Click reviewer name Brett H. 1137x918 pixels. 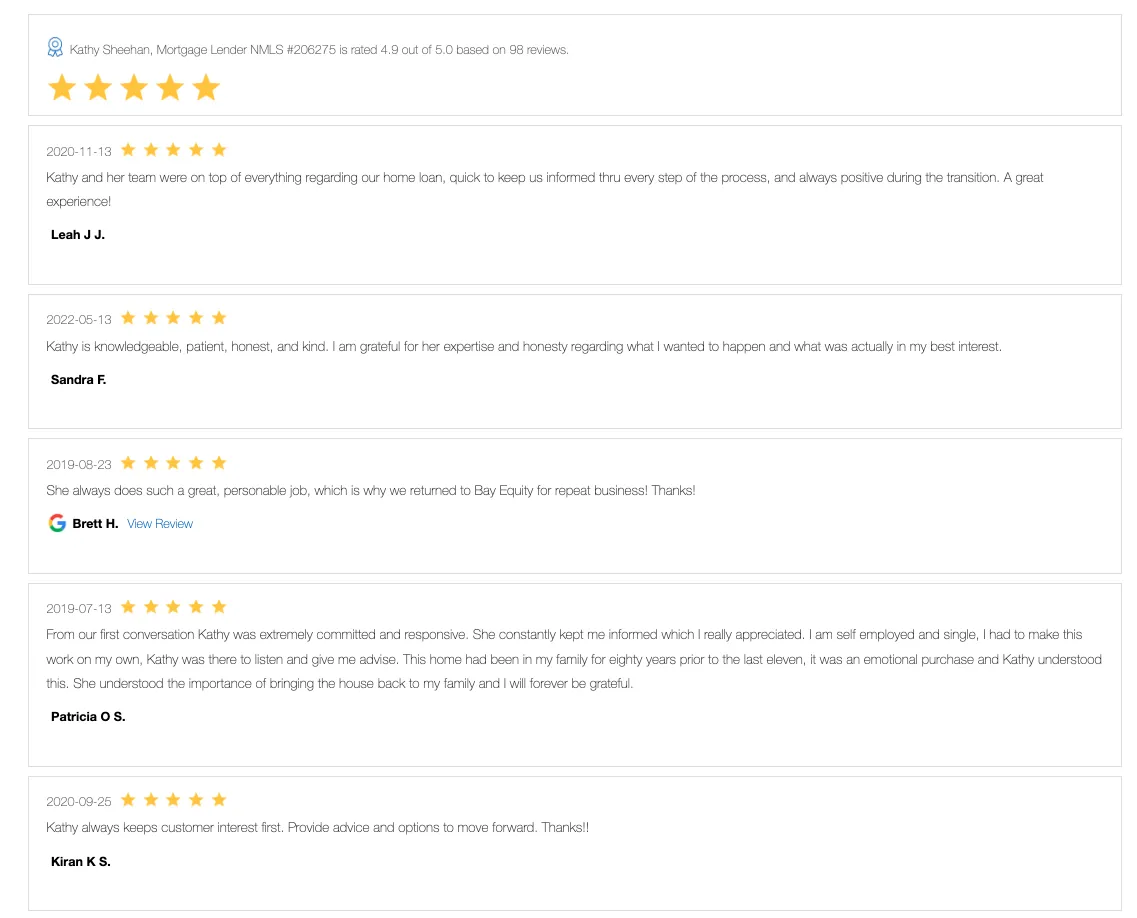(x=95, y=524)
